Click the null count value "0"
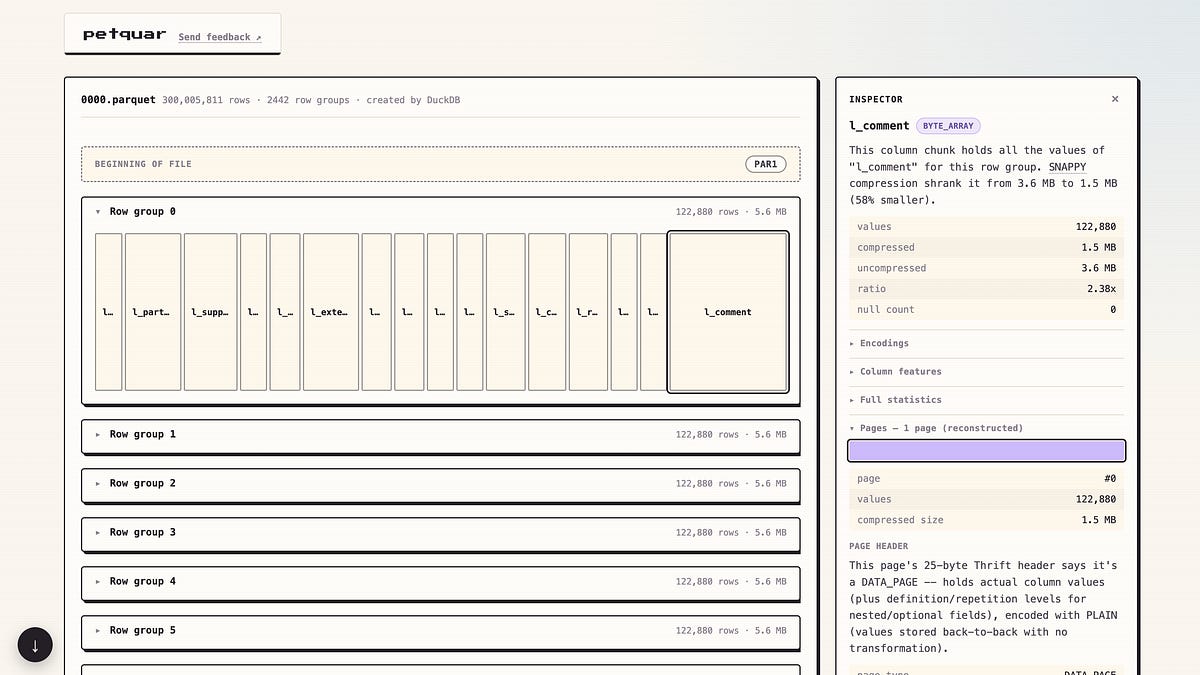1200x675 pixels. click(x=1113, y=310)
